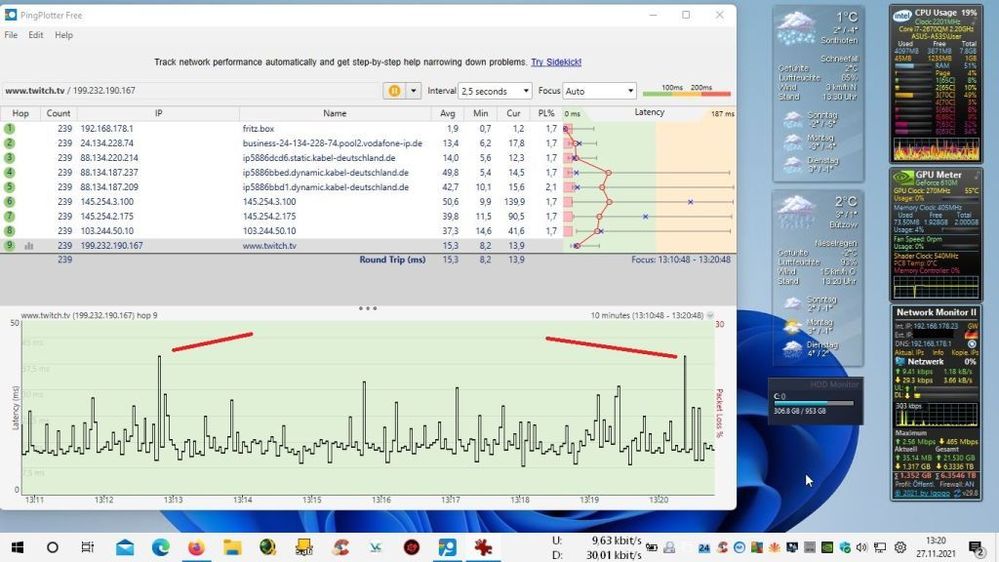Select the green hop 5 circle icon

(x=9, y=187)
